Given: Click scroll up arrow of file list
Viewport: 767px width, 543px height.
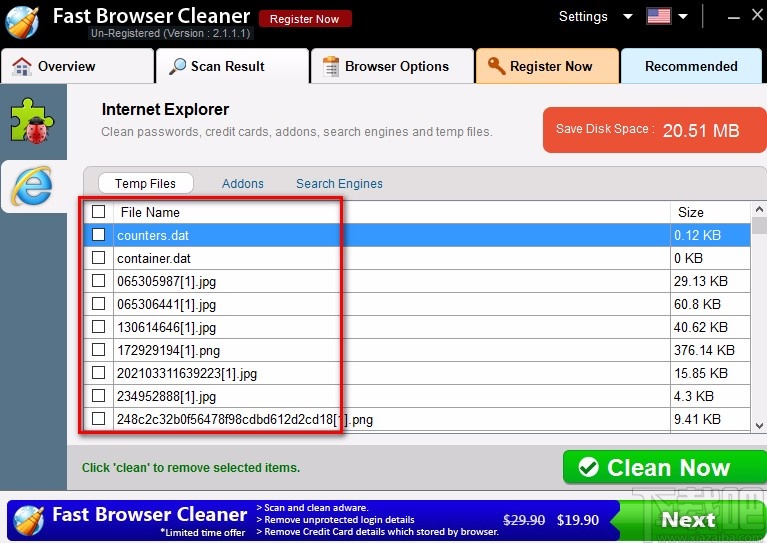Looking at the screenshot, I should coord(759,210).
